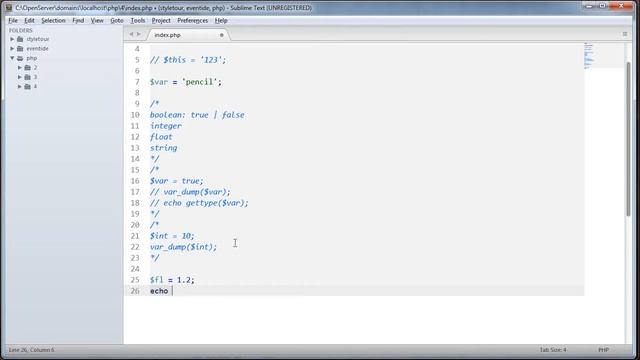This screenshot has width=640, height=360.
Task: Click the word float on line 12
Action: (161, 137)
